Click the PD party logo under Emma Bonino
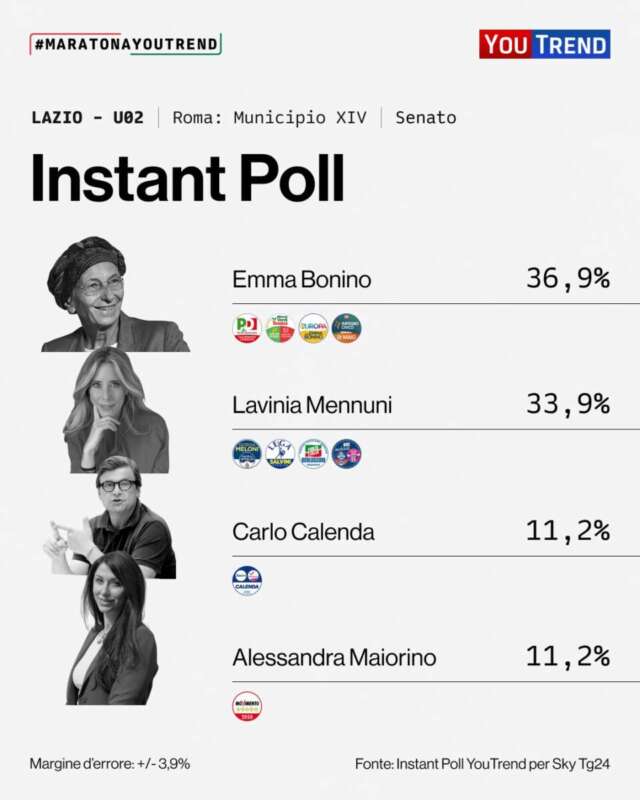Image resolution: width=640 pixels, height=800 pixels. click(x=247, y=328)
